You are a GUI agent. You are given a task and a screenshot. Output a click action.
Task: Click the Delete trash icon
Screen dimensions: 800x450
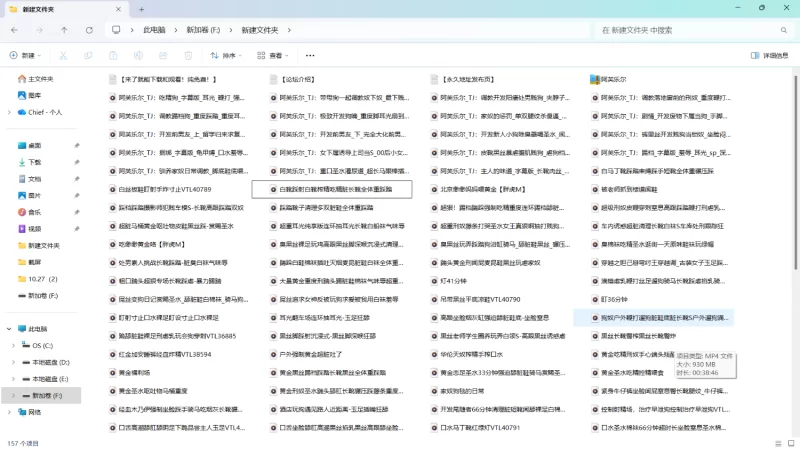tap(188, 55)
